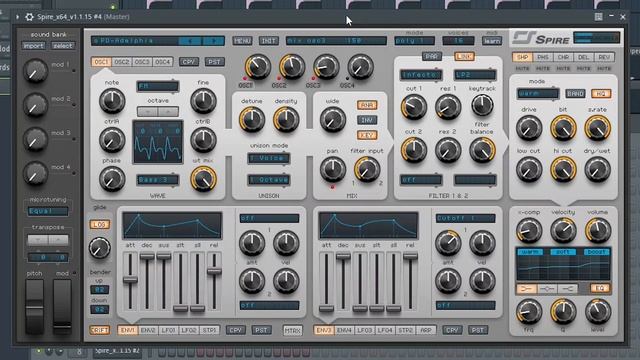The height and width of the screenshot is (360, 640).
Task: Click the velocity knob
Action: click(563, 230)
